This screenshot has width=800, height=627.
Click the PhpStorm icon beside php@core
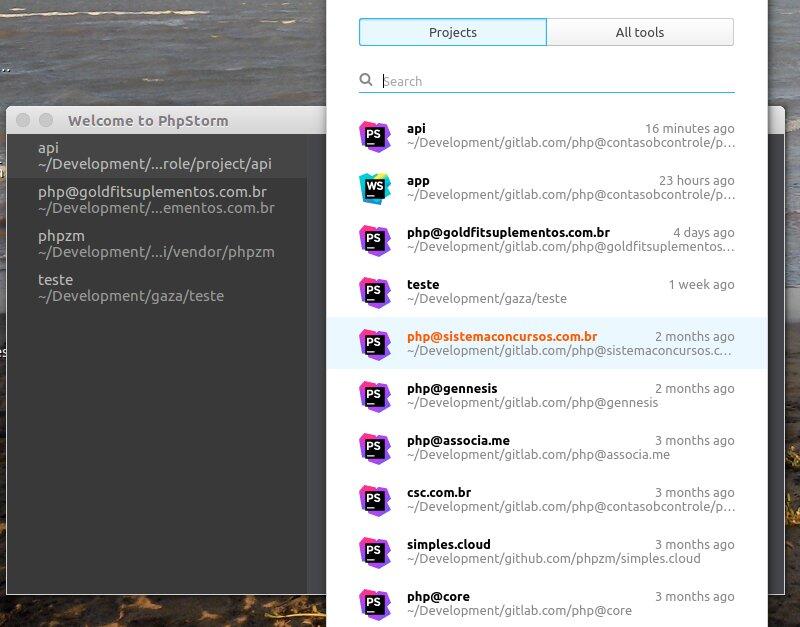(375, 604)
